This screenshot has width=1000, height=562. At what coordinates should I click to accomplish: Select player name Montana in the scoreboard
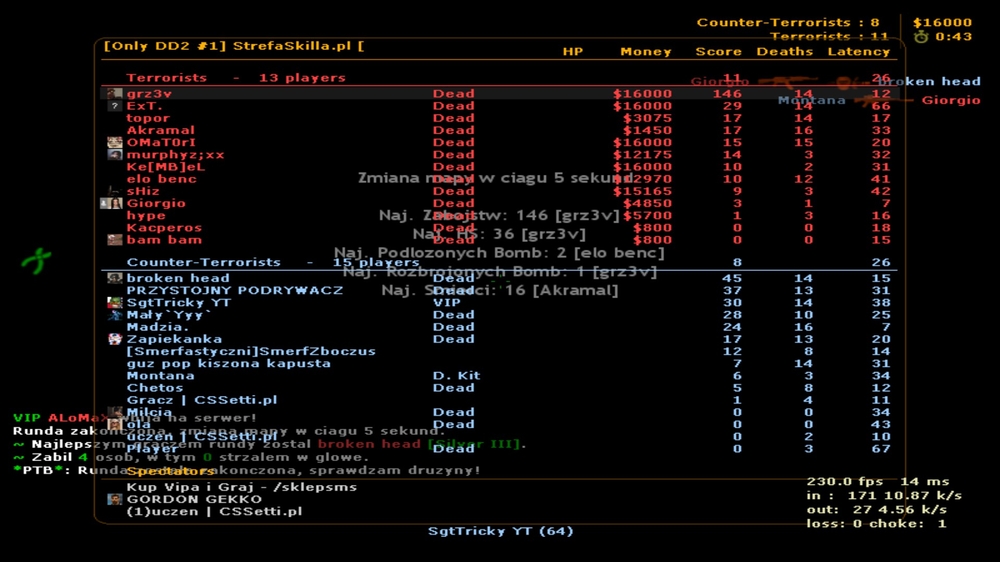pyautogui.click(x=160, y=376)
